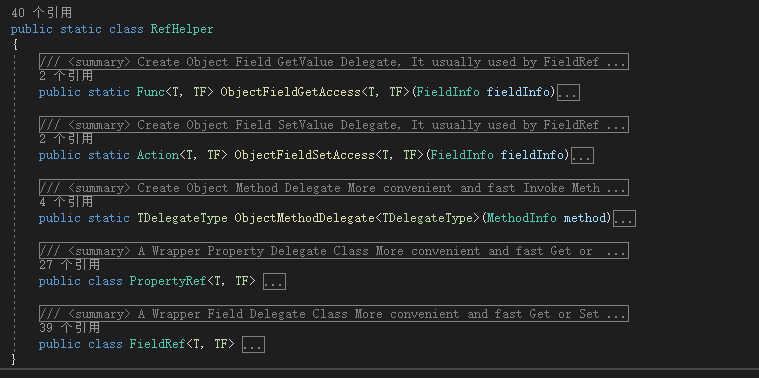Viewport: 759px width, 378px height.
Task: Open the 40 references CodeLens above RefHelper
Action: (42, 13)
